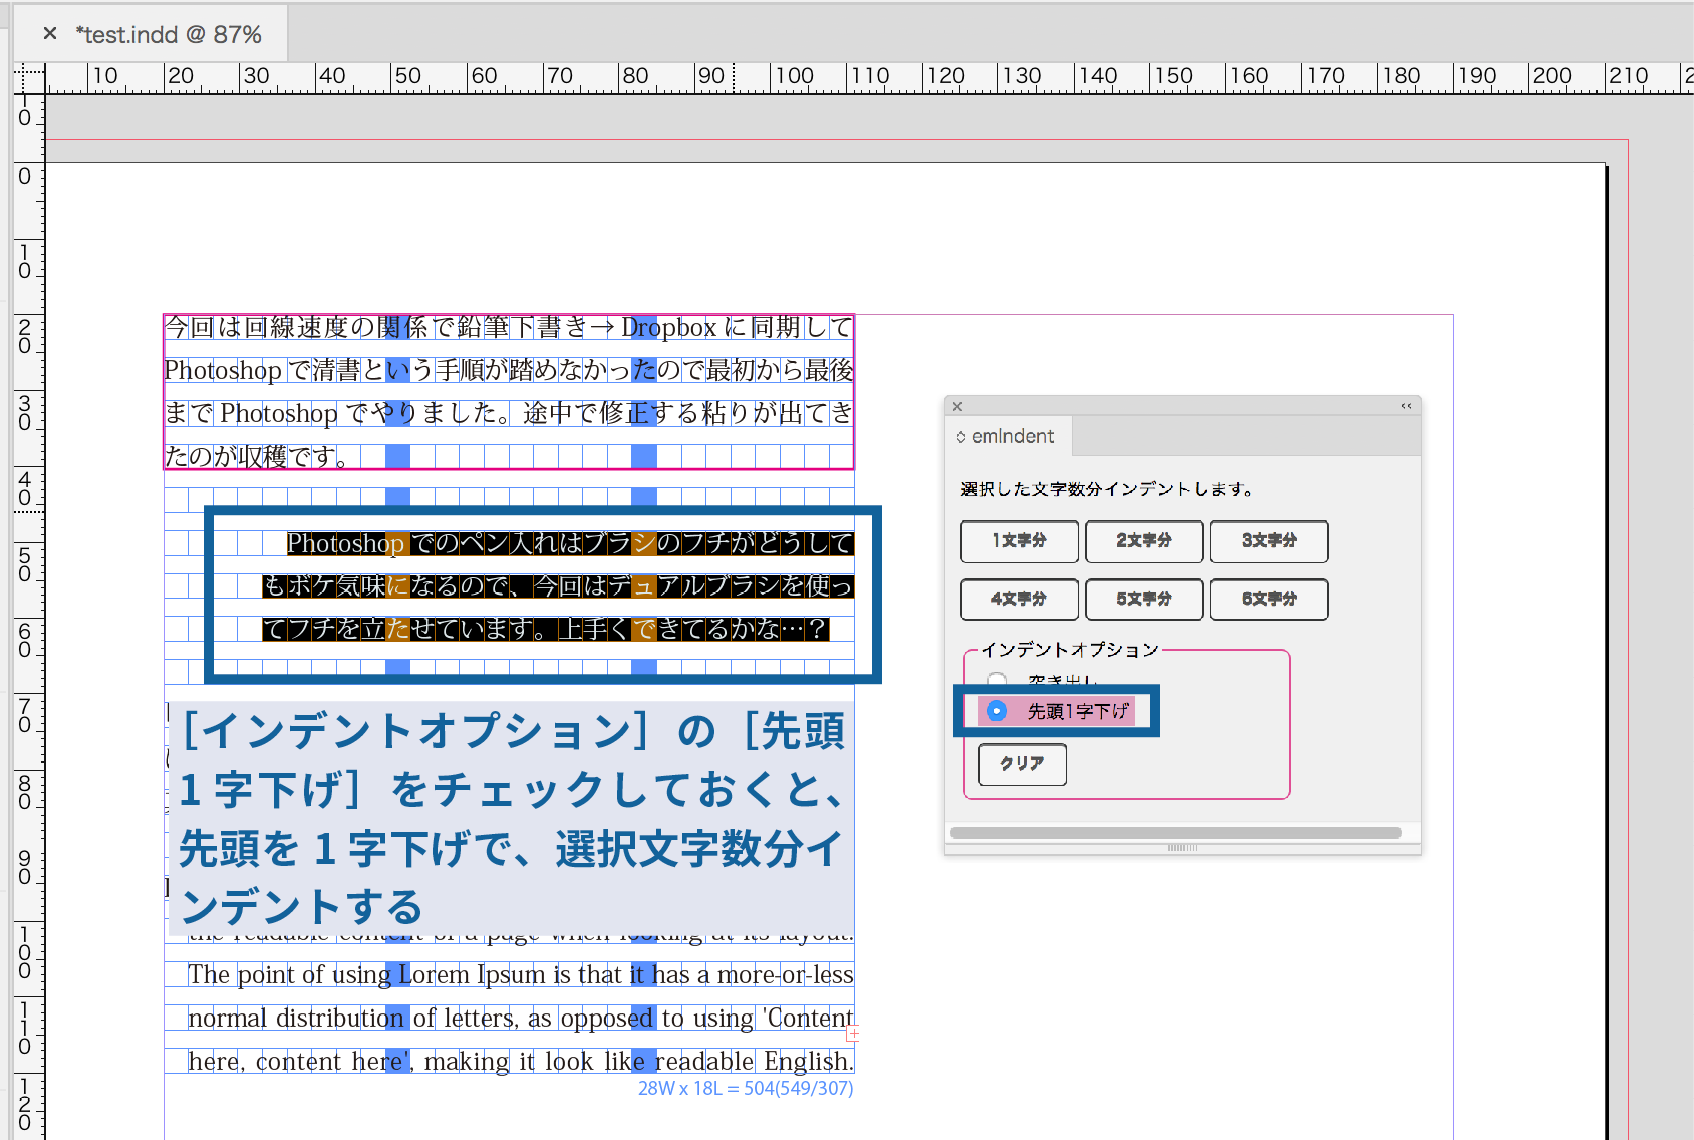Viewport: 1694px width, 1140px height.
Task: Click the ruler origin corner box
Action: click(x=27, y=76)
